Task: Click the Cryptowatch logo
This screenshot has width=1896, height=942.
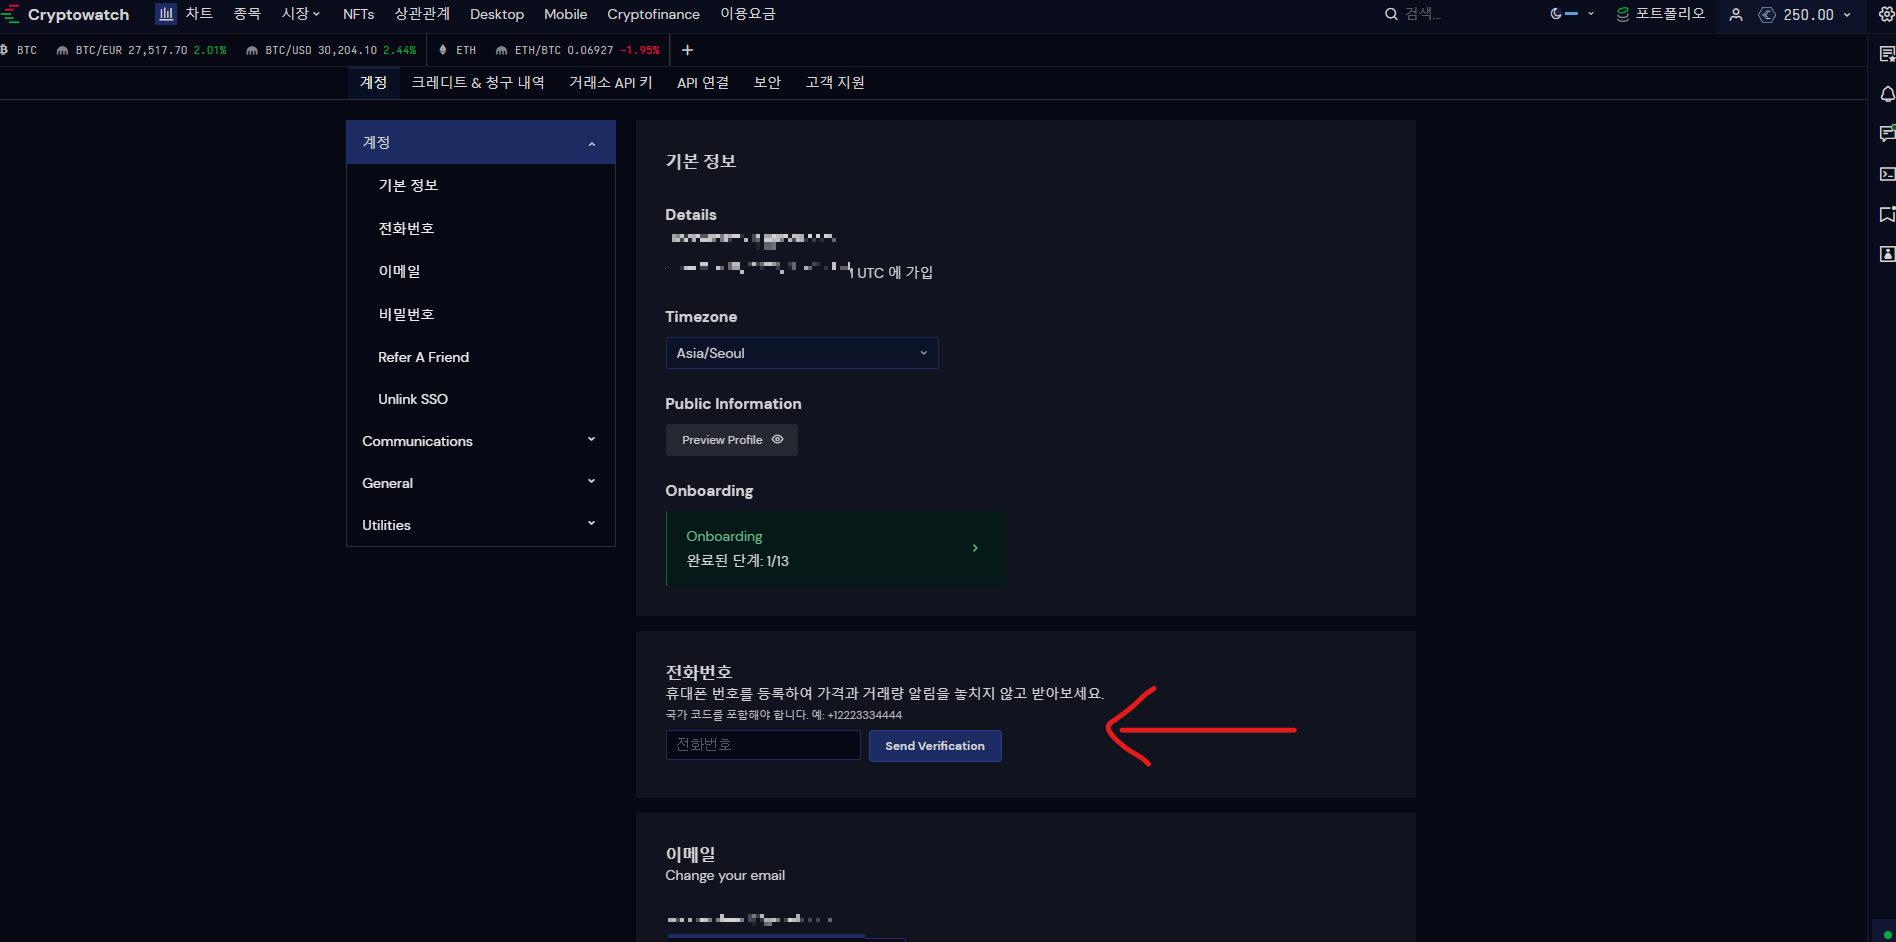Action: [x=66, y=14]
